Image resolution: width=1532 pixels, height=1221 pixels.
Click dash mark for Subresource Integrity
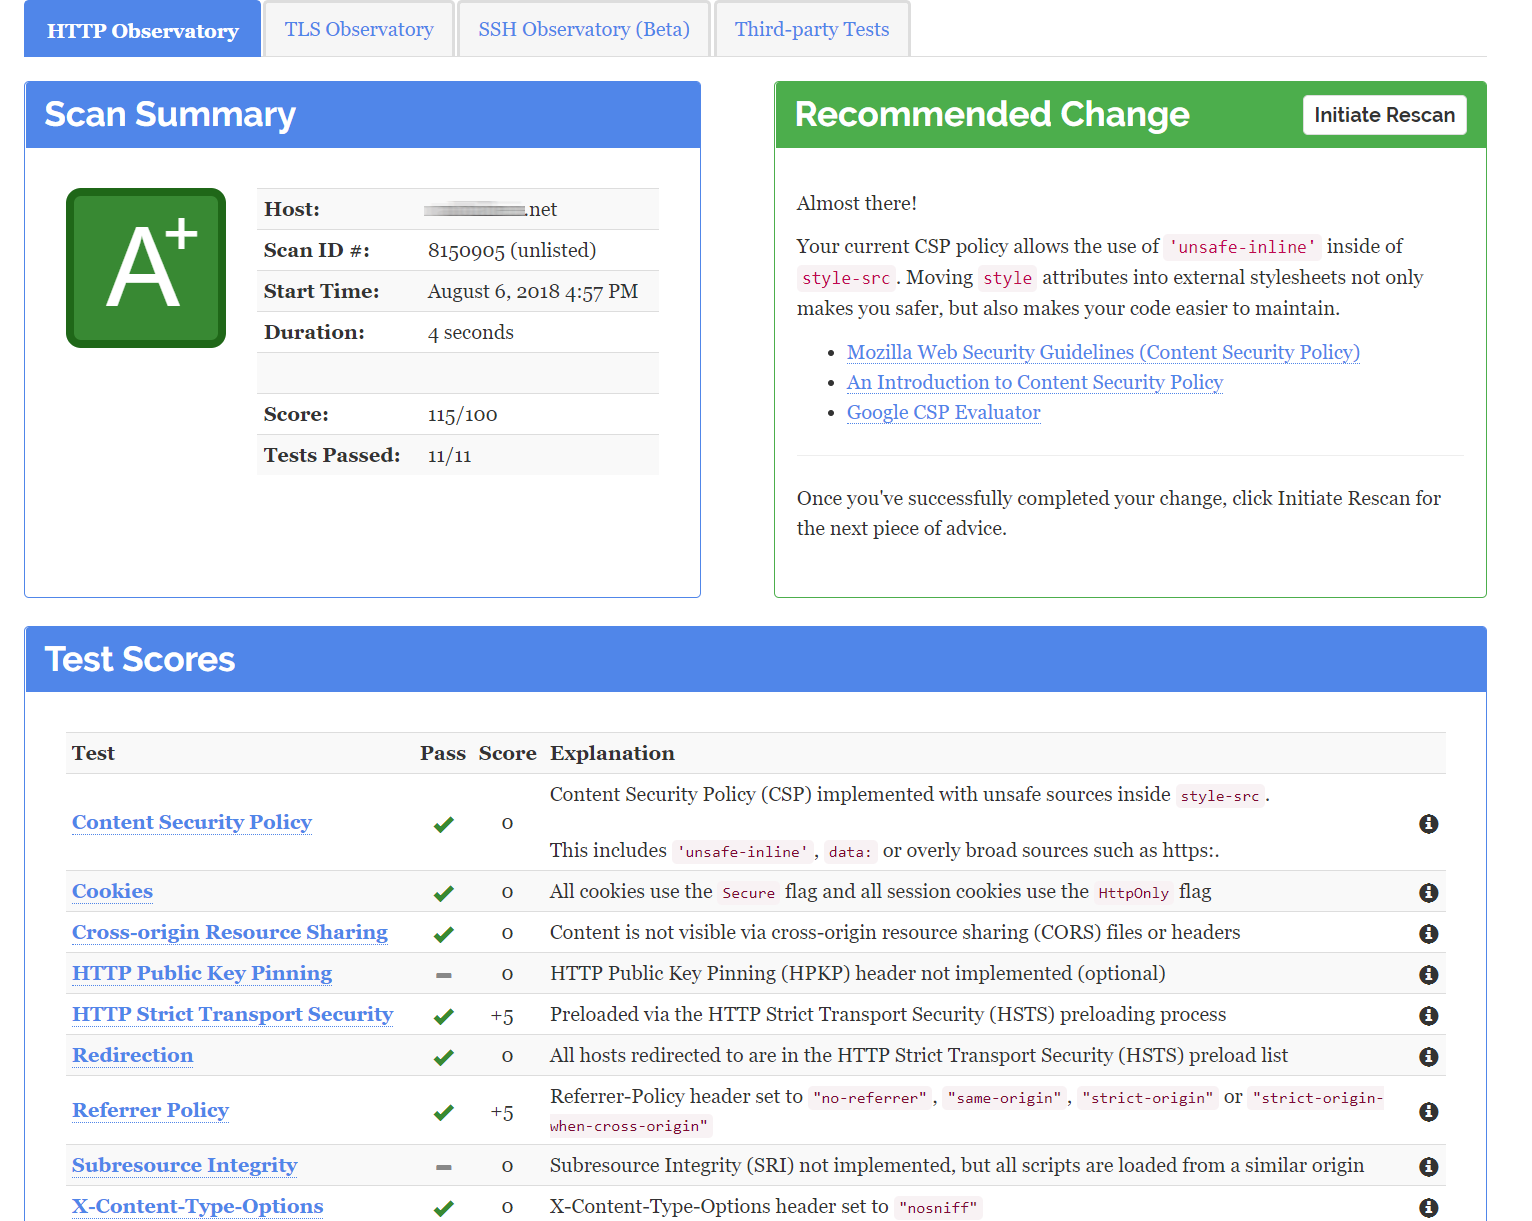click(444, 1167)
